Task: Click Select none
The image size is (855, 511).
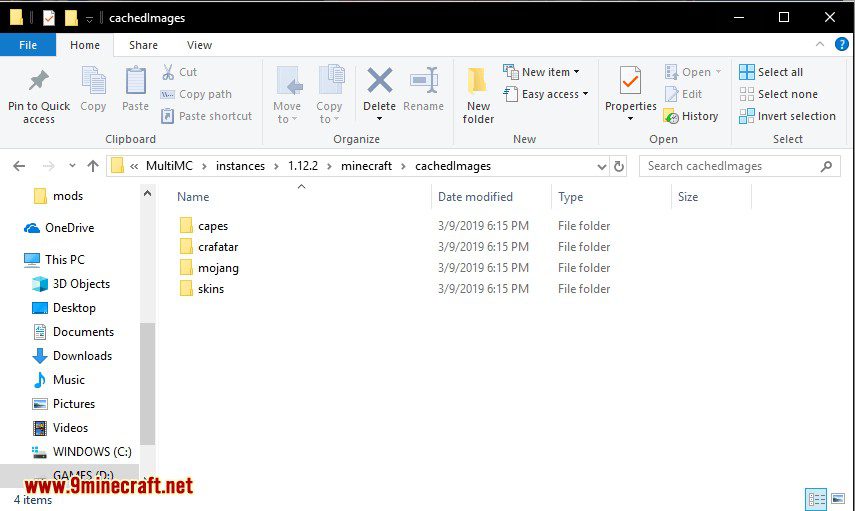Action: [x=778, y=94]
